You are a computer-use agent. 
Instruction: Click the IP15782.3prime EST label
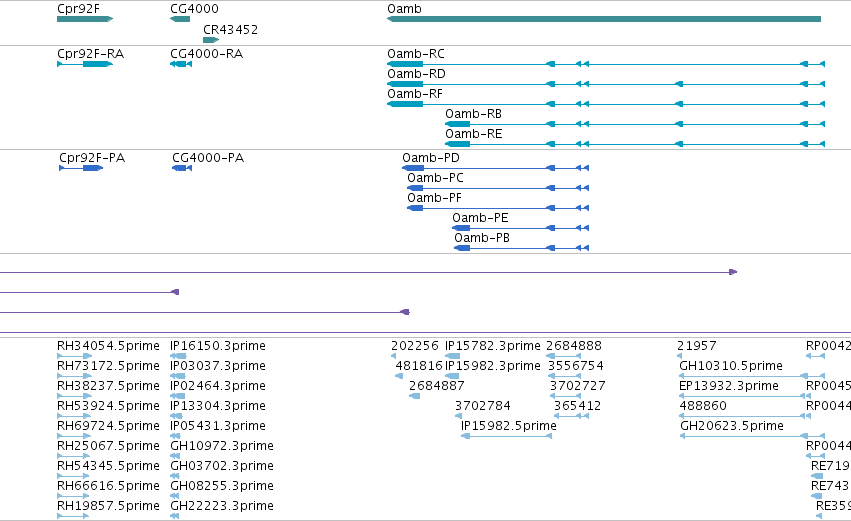[493, 346]
